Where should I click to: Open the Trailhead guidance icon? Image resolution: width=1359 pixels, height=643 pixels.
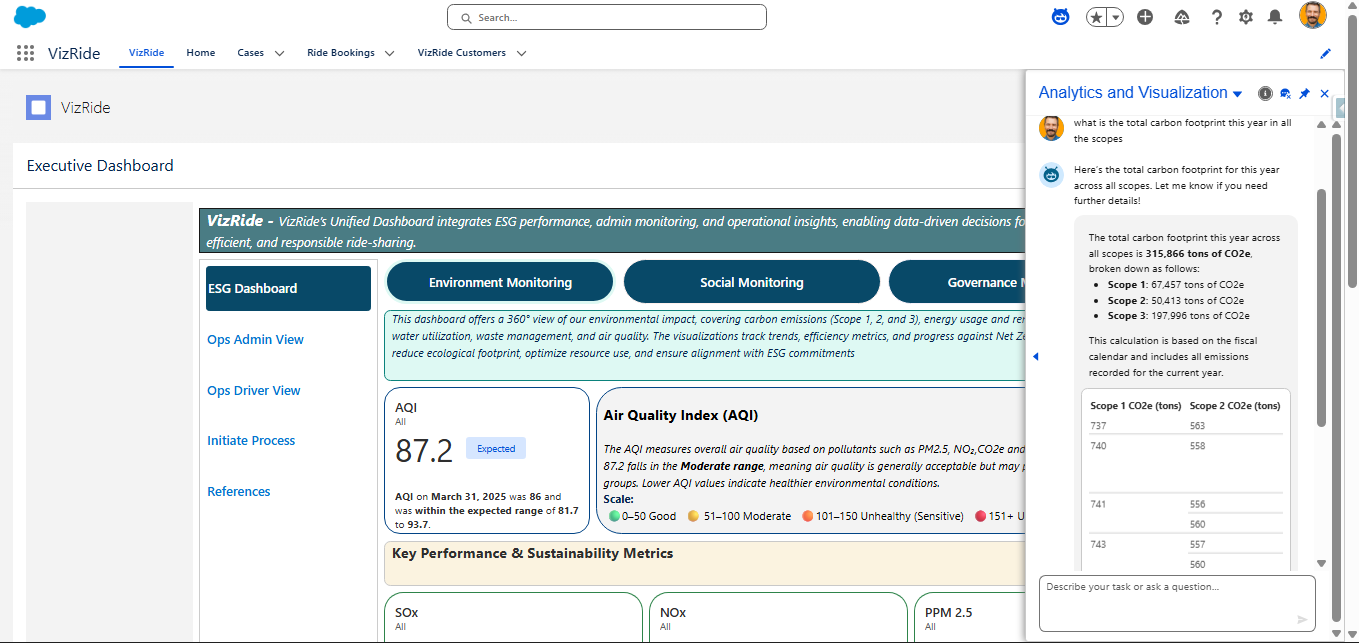click(1181, 17)
